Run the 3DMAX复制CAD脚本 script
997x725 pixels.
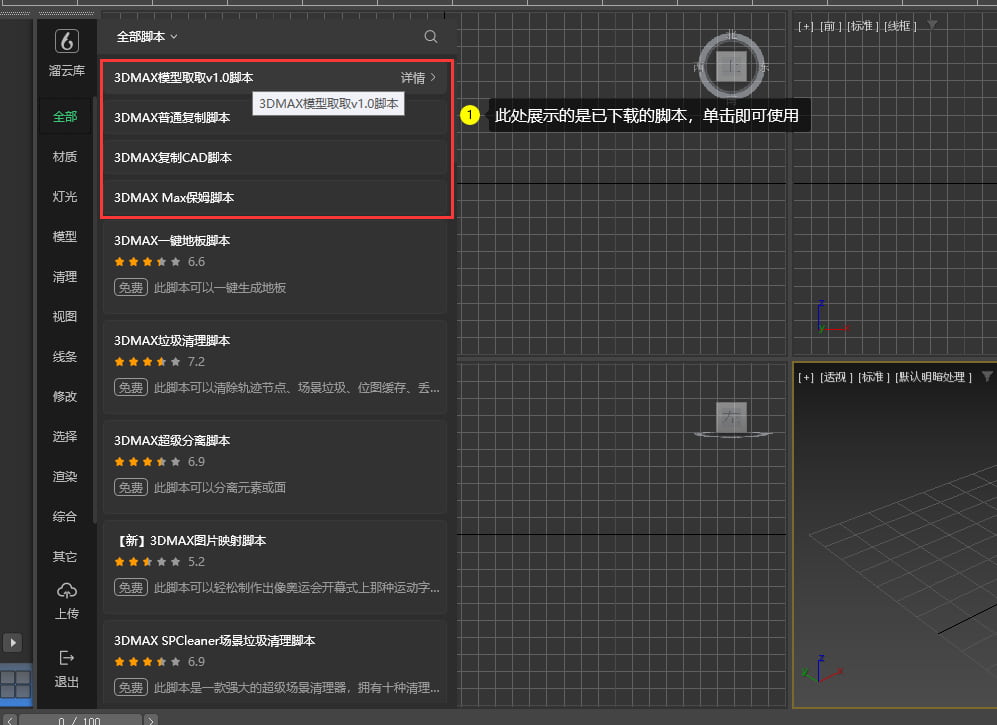tap(275, 158)
